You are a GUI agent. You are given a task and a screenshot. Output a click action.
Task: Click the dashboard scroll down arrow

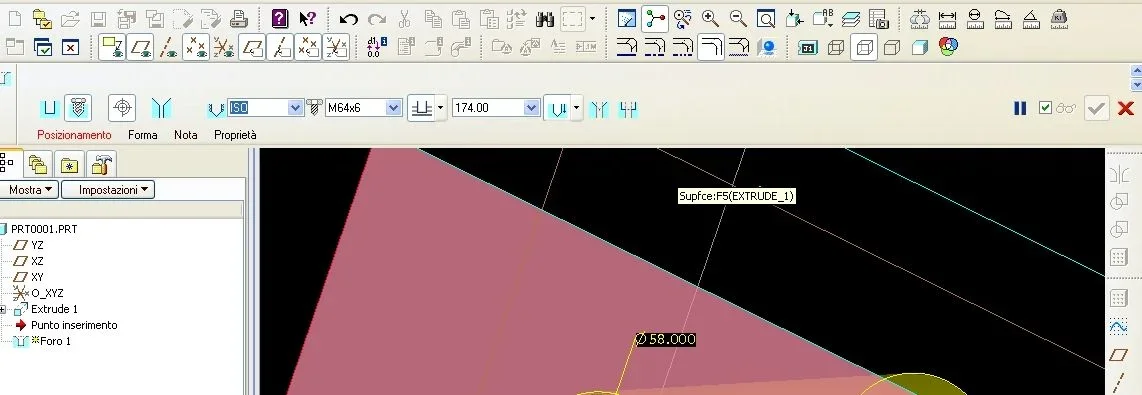click(x=1136, y=85)
